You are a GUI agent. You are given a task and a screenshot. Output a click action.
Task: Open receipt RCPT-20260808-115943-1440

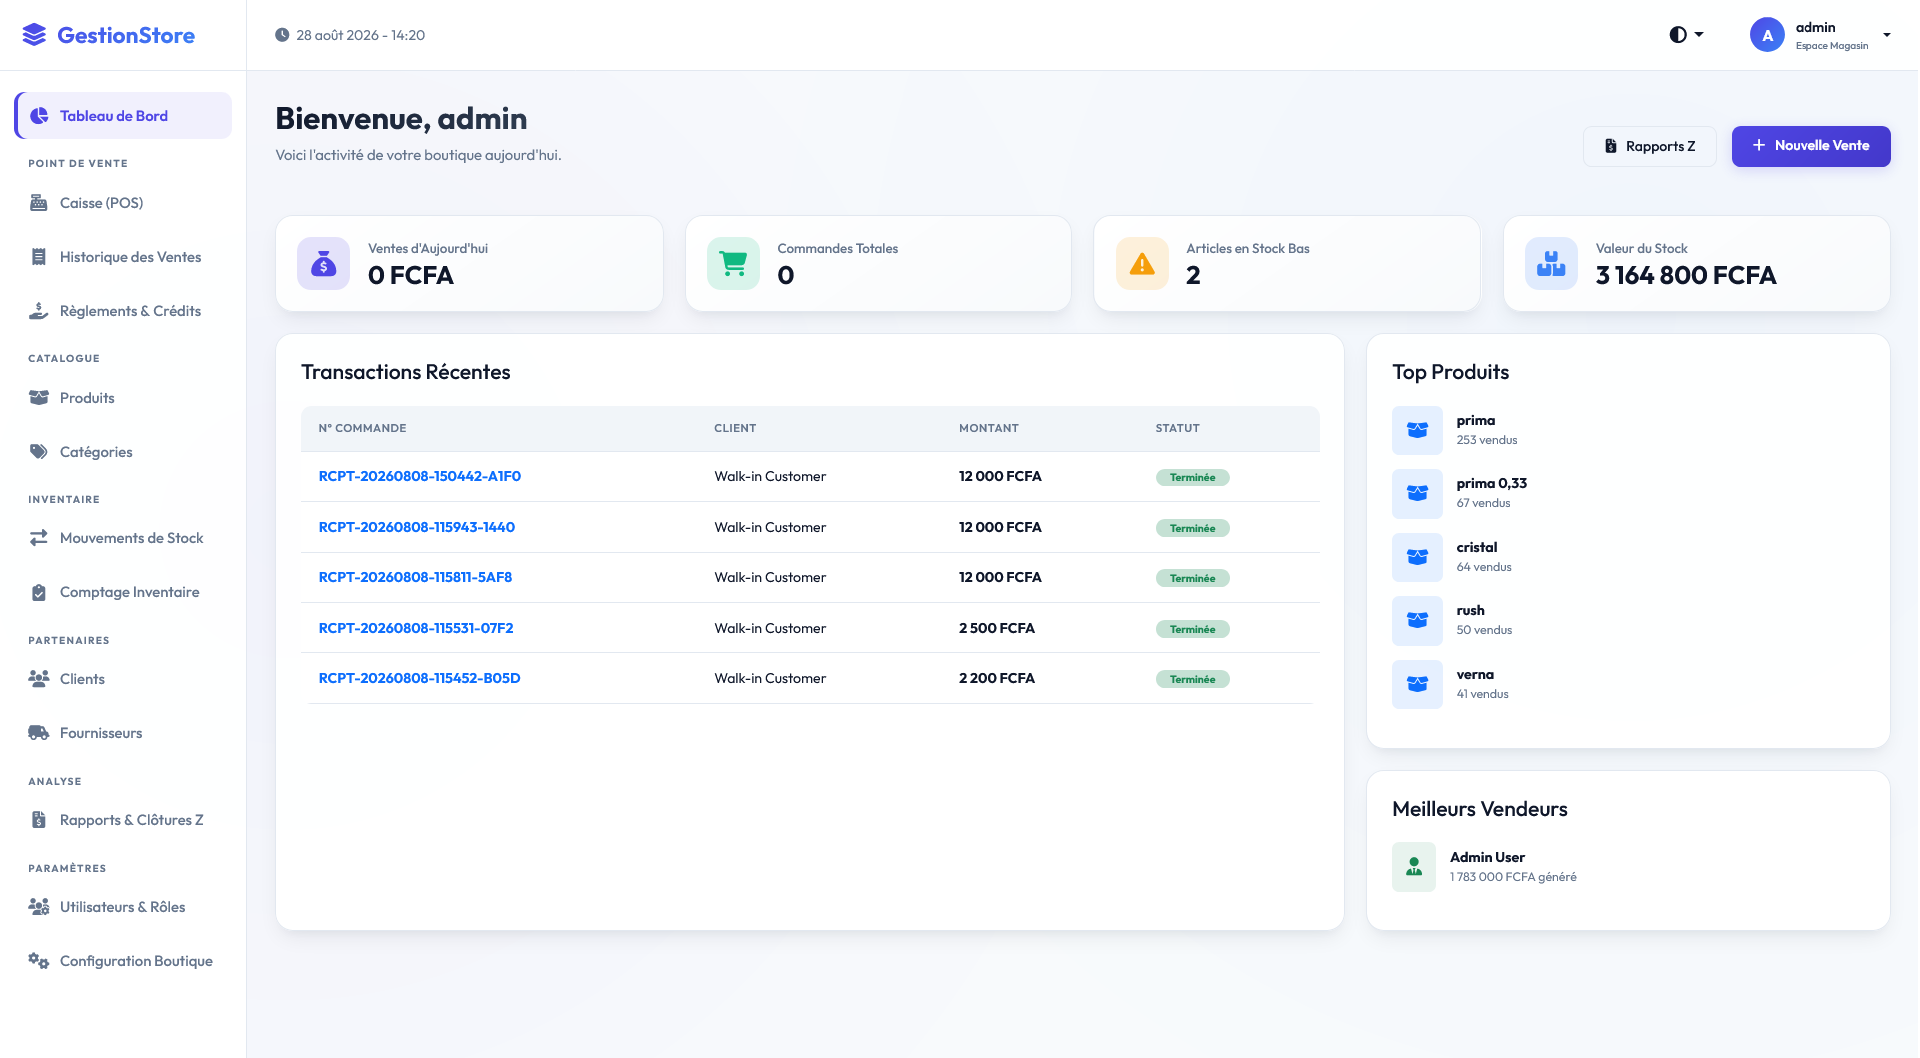coord(417,528)
